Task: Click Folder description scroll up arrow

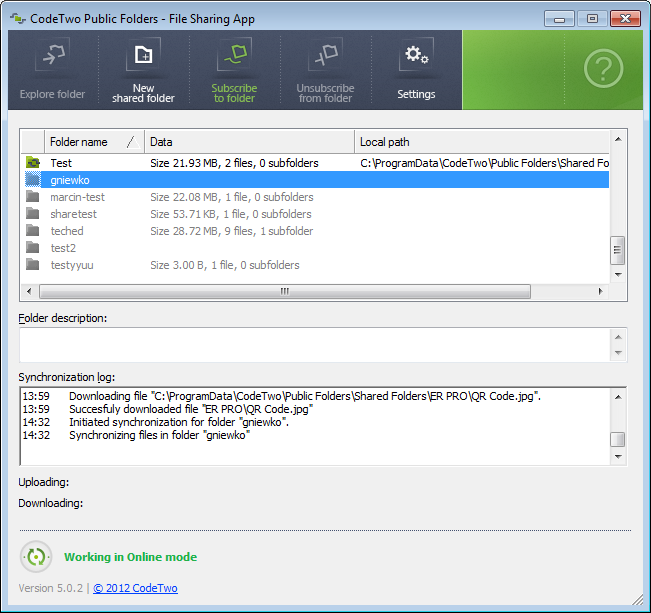Action: click(618, 337)
